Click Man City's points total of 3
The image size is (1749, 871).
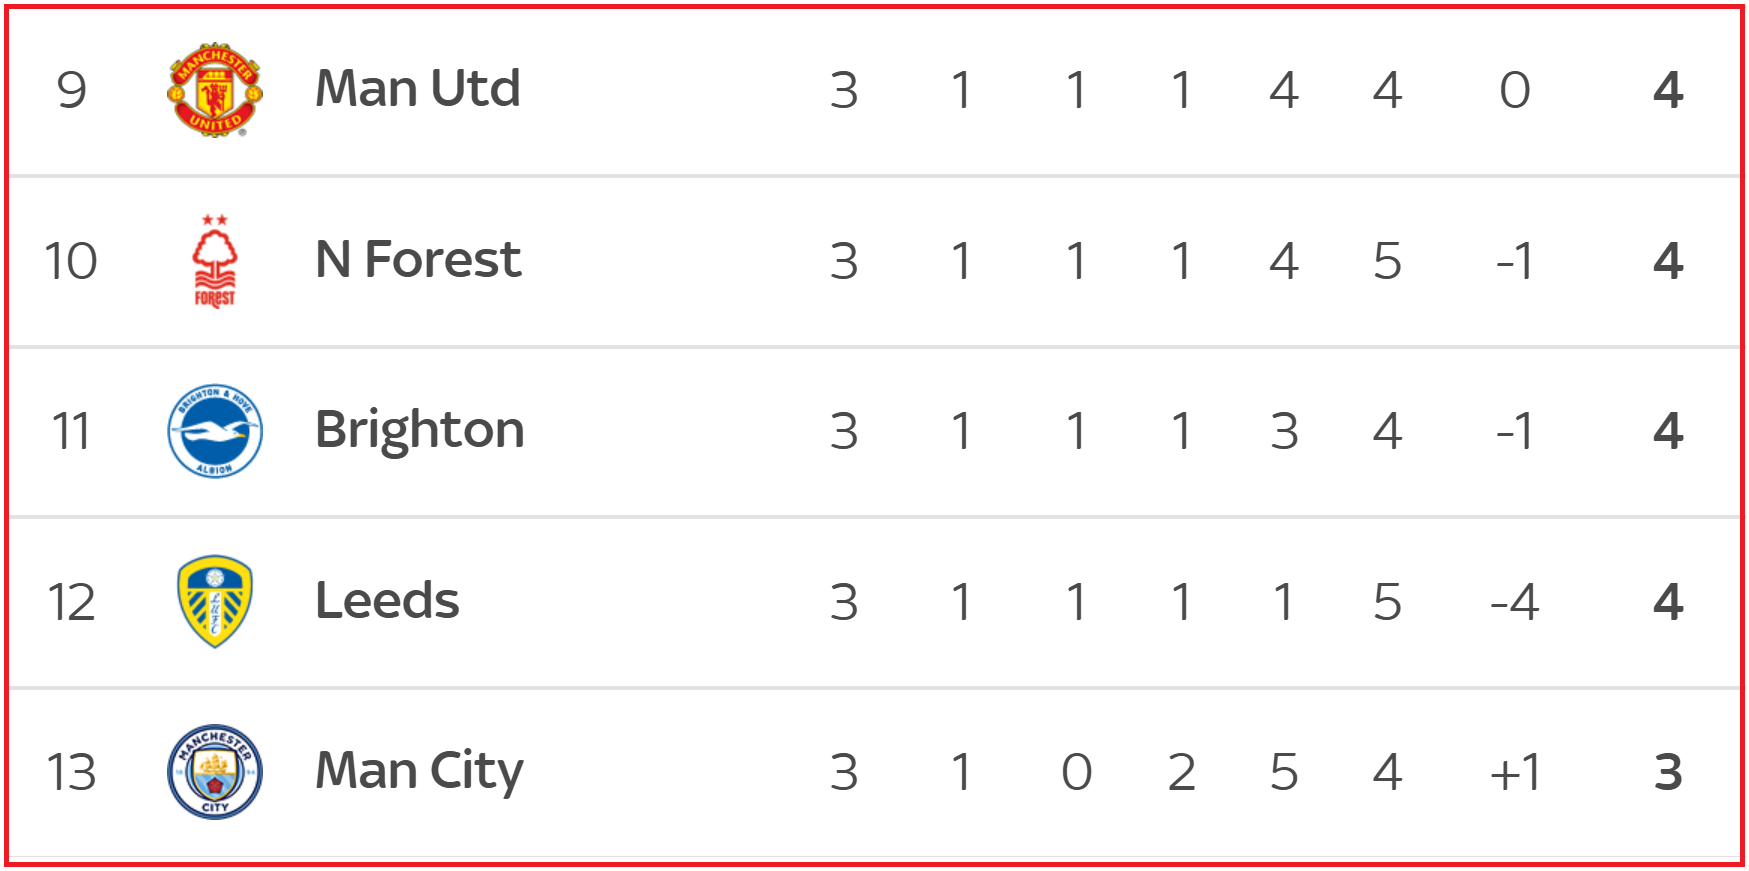1668,773
